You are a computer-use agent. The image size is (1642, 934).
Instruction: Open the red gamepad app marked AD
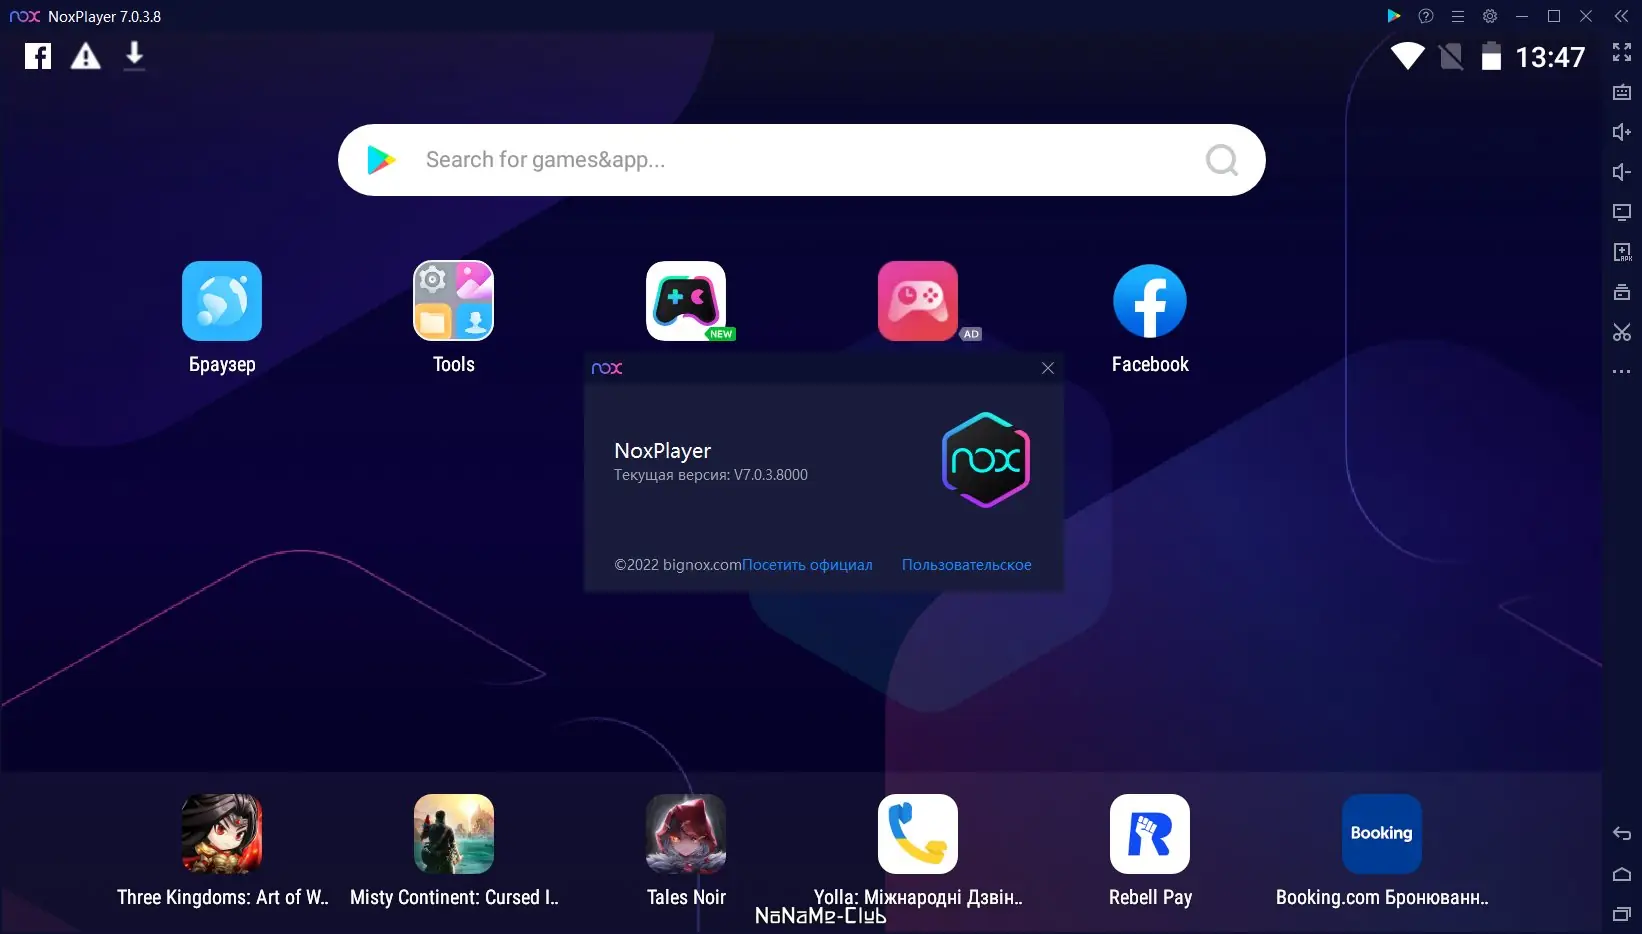[x=918, y=301]
